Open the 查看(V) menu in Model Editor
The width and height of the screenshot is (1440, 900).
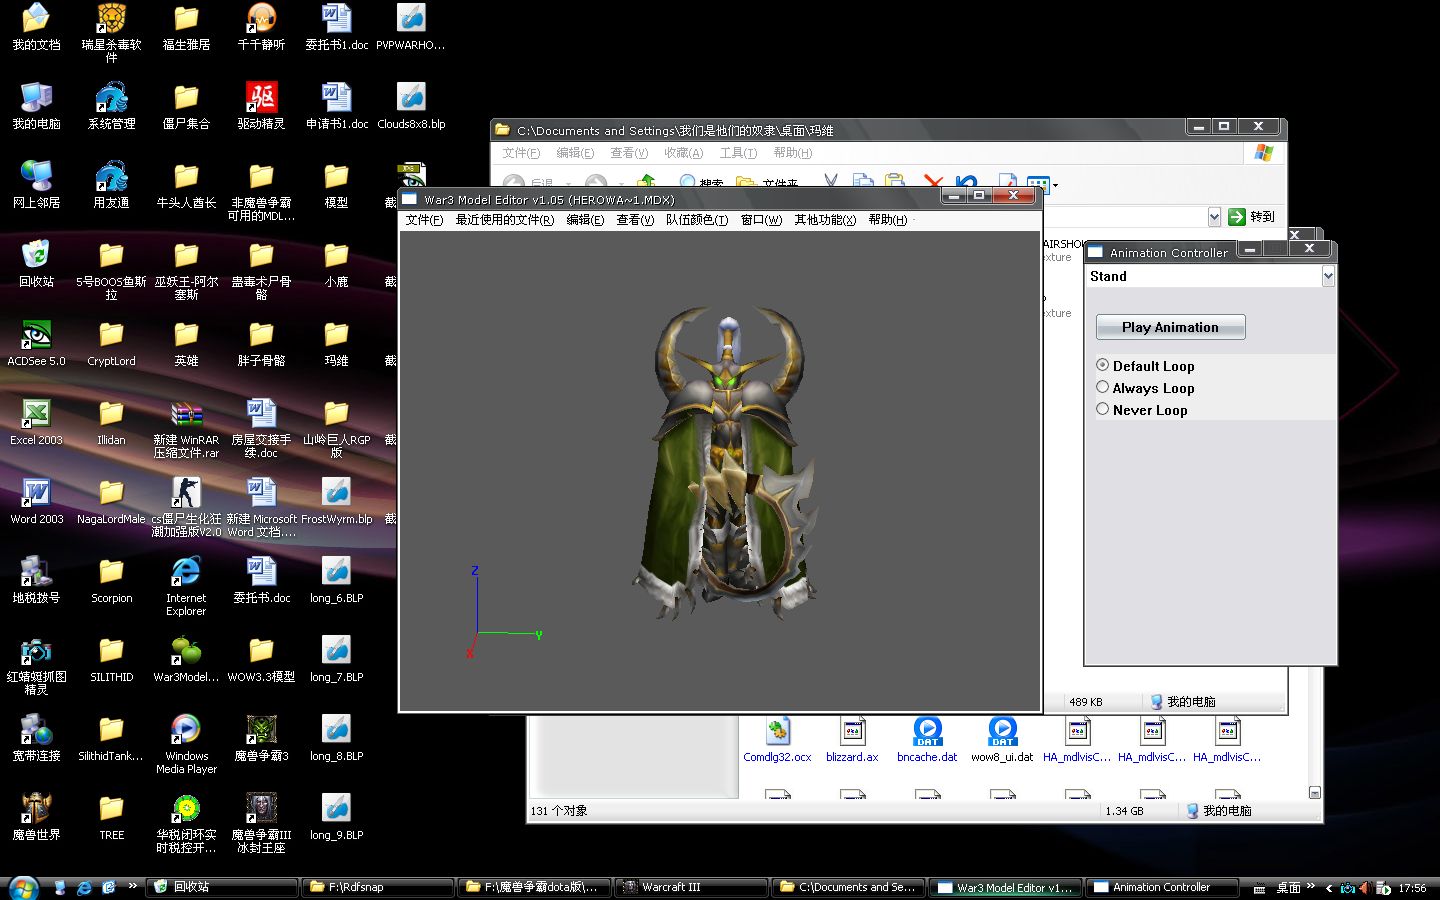[x=635, y=220]
